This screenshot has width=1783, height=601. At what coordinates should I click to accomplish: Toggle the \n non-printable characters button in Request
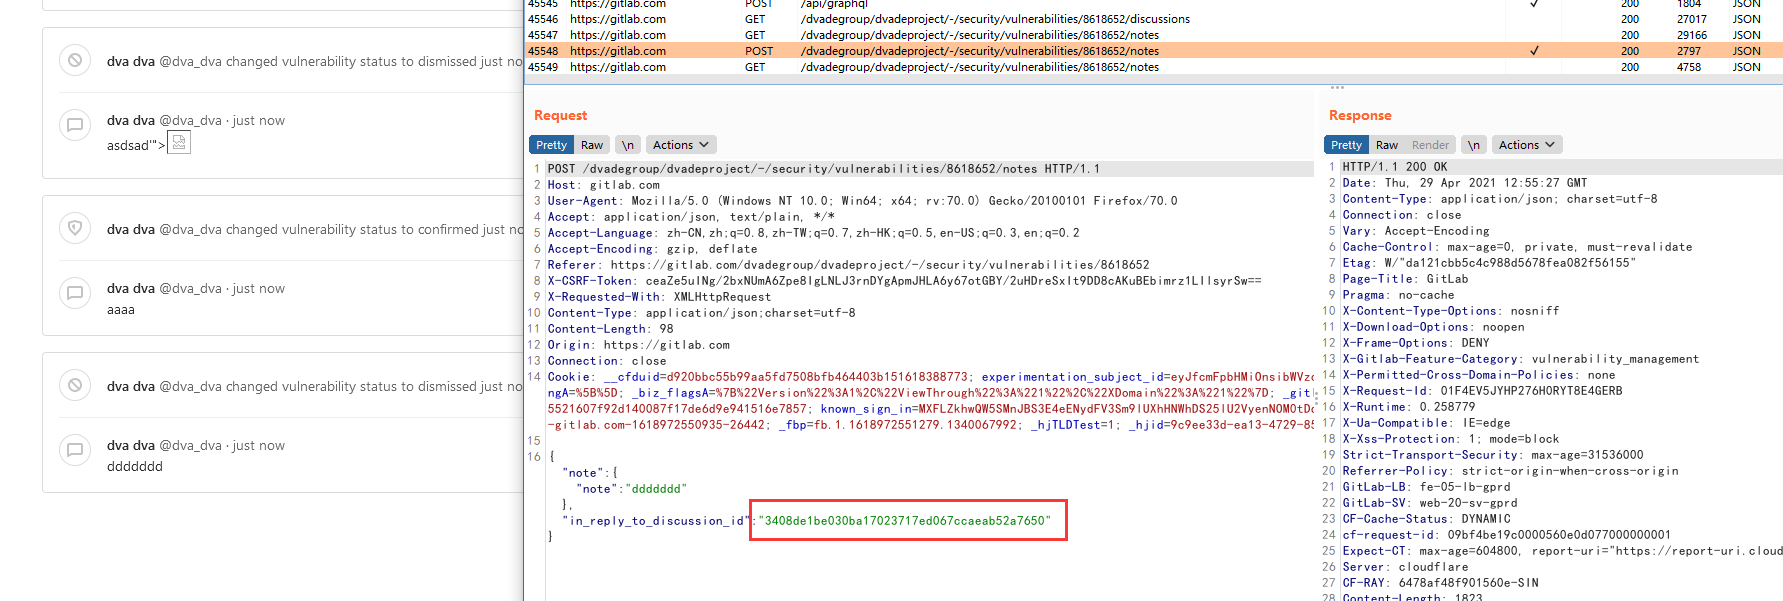(628, 145)
